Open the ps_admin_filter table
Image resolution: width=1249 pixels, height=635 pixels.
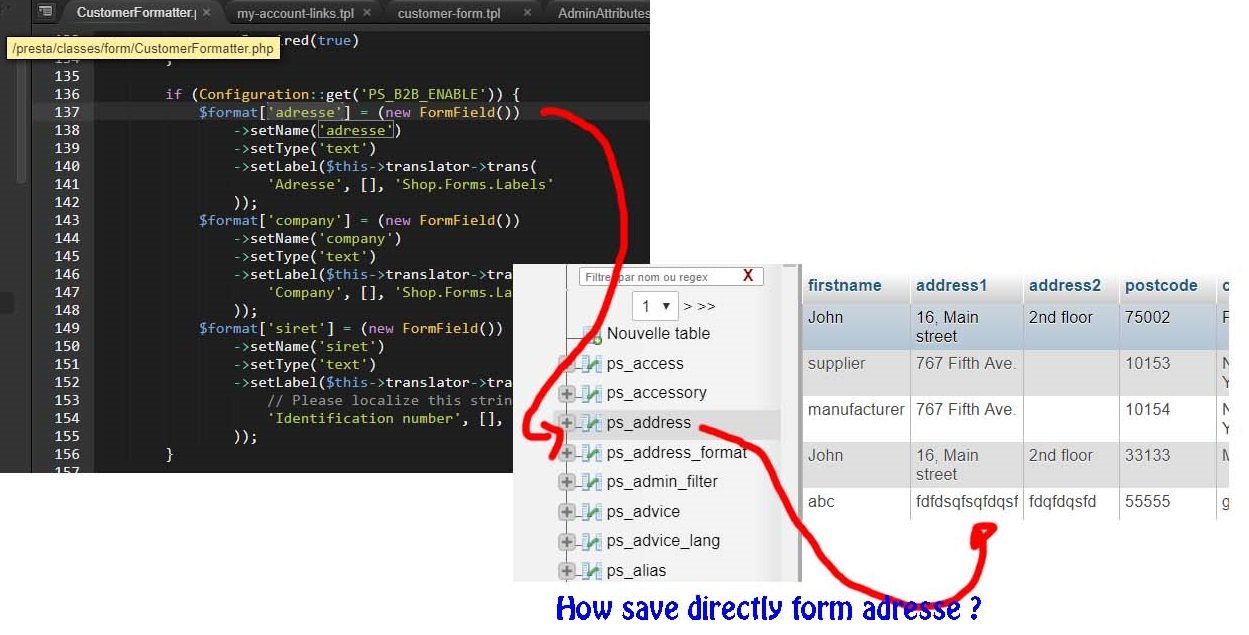662,481
